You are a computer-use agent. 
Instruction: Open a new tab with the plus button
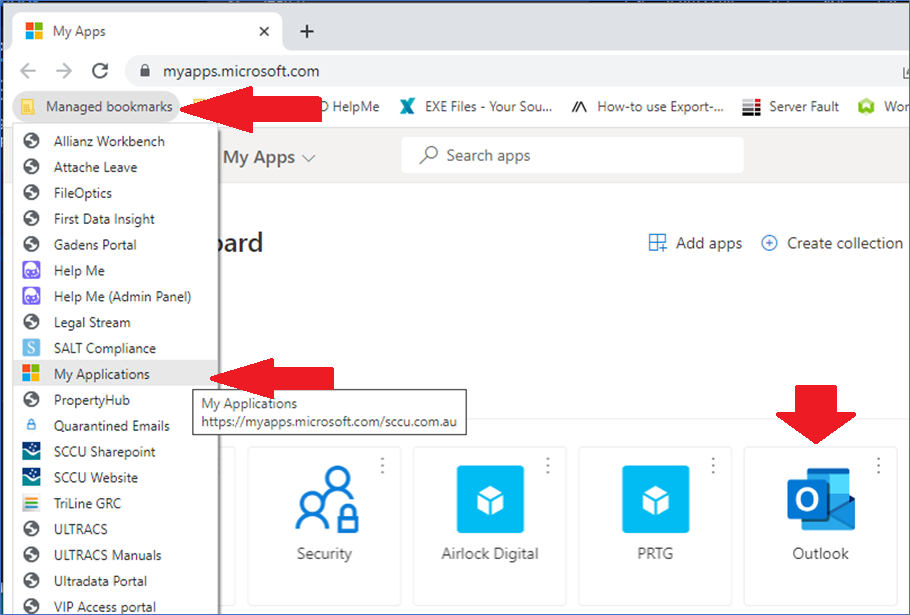tap(307, 31)
